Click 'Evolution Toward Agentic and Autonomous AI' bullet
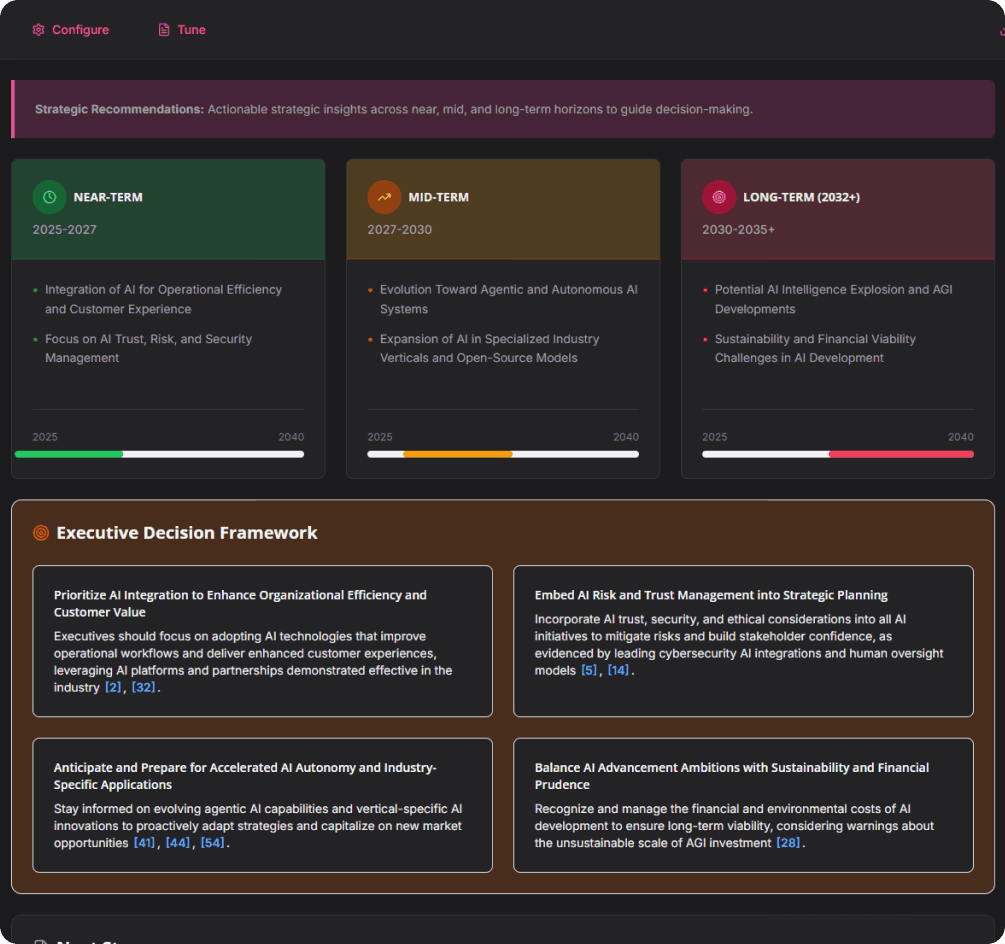This screenshot has height=944, width=1005. pos(508,299)
